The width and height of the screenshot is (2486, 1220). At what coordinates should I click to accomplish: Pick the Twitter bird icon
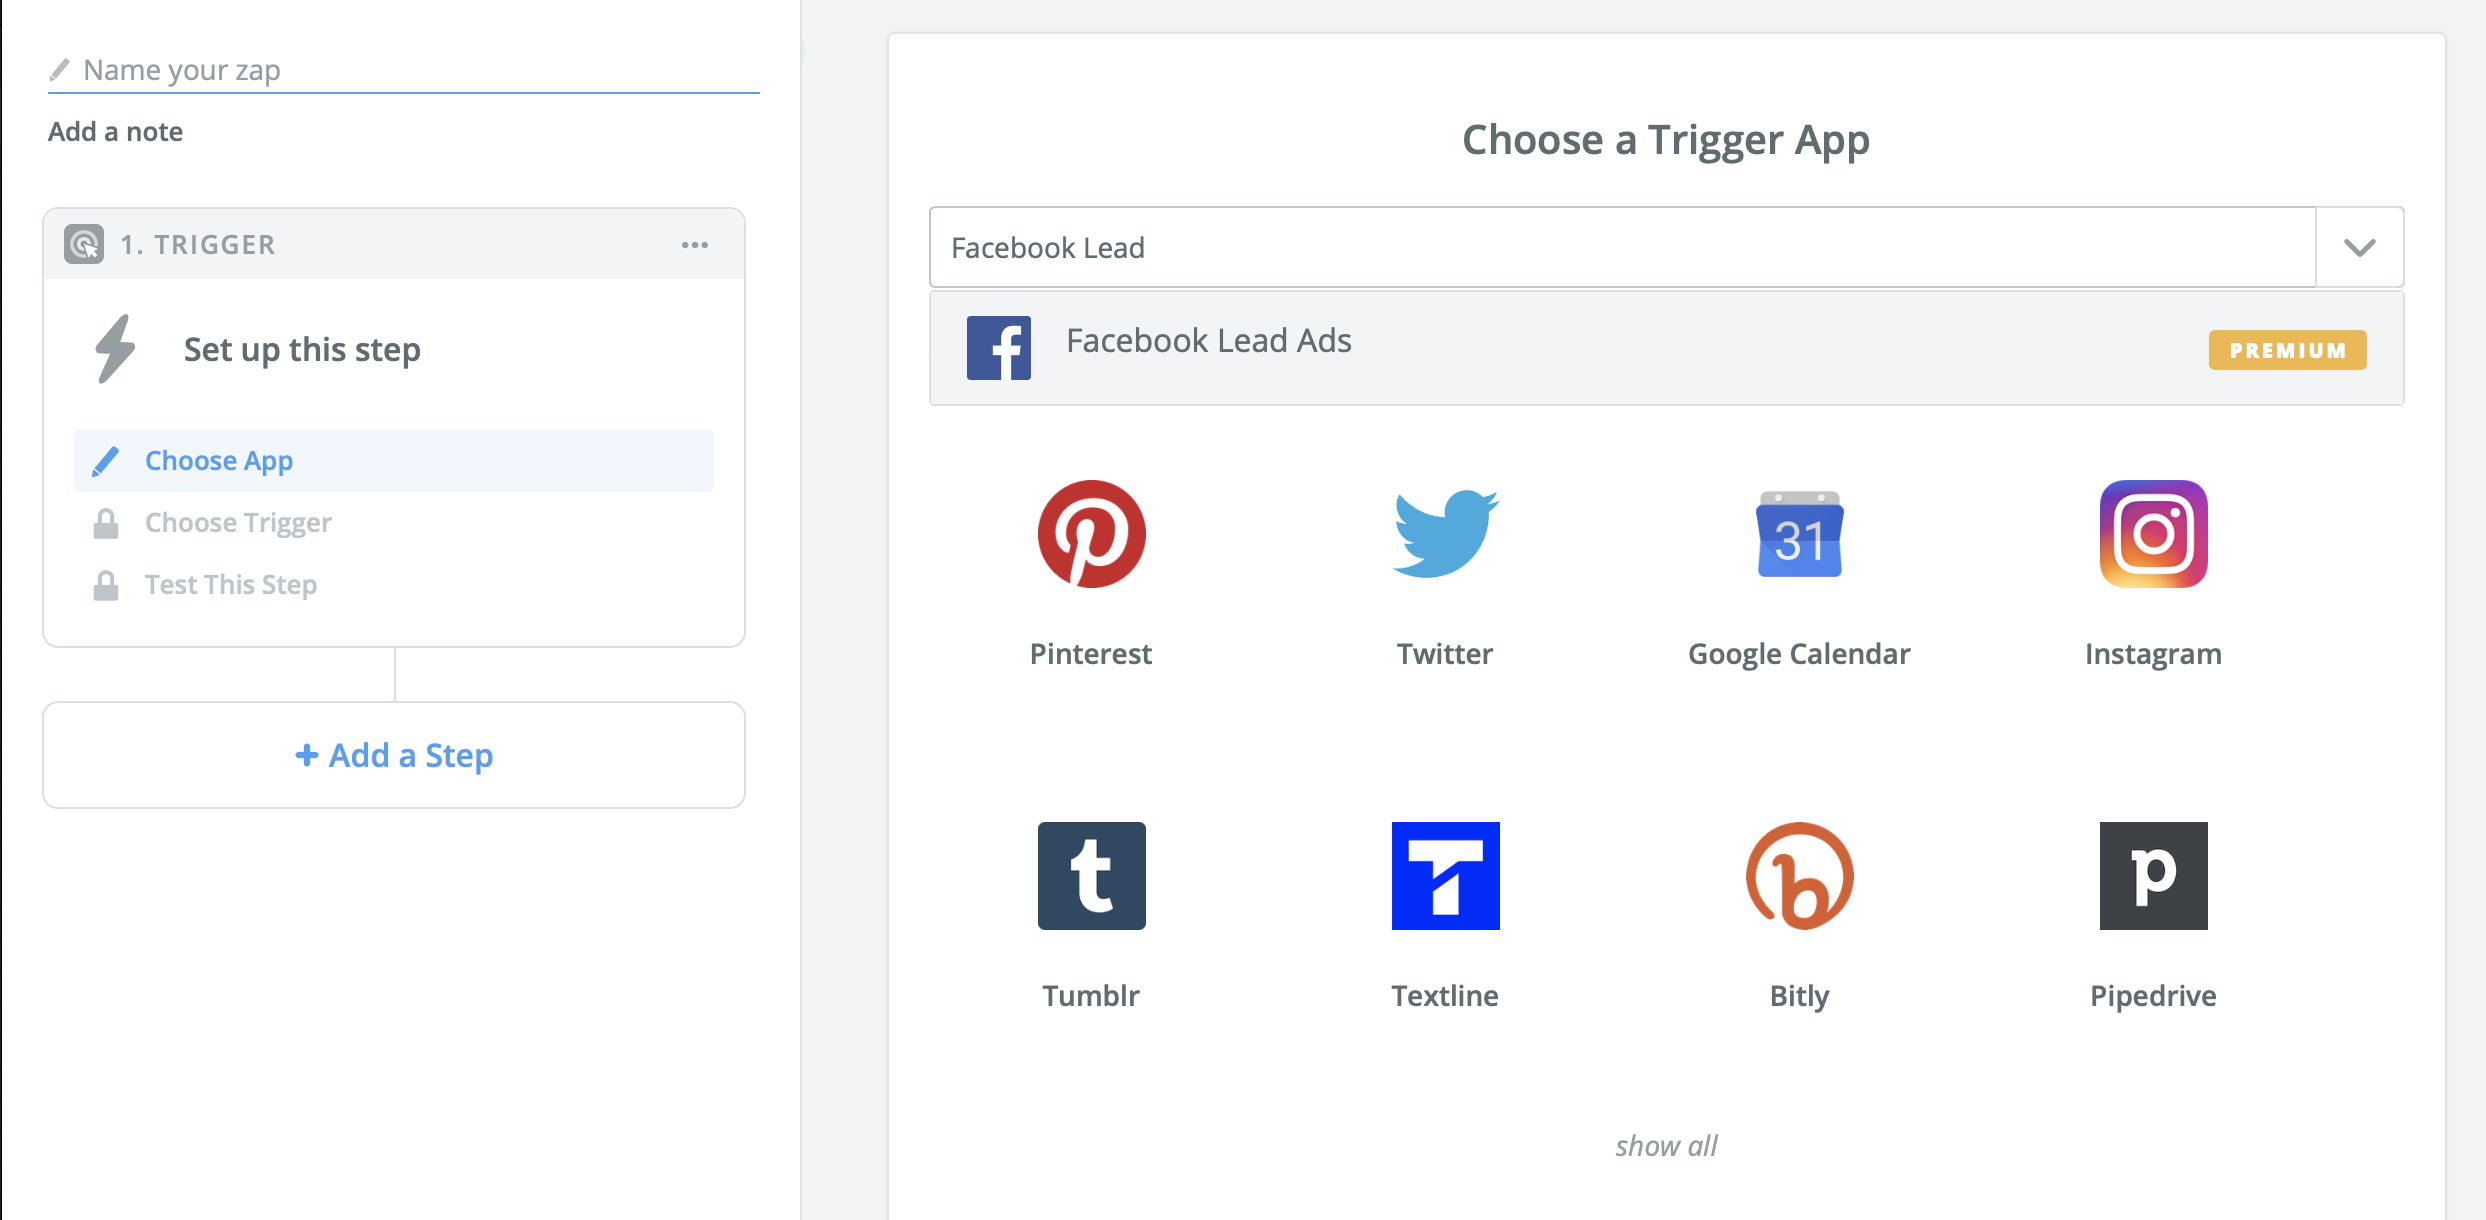click(x=1445, y=534)
